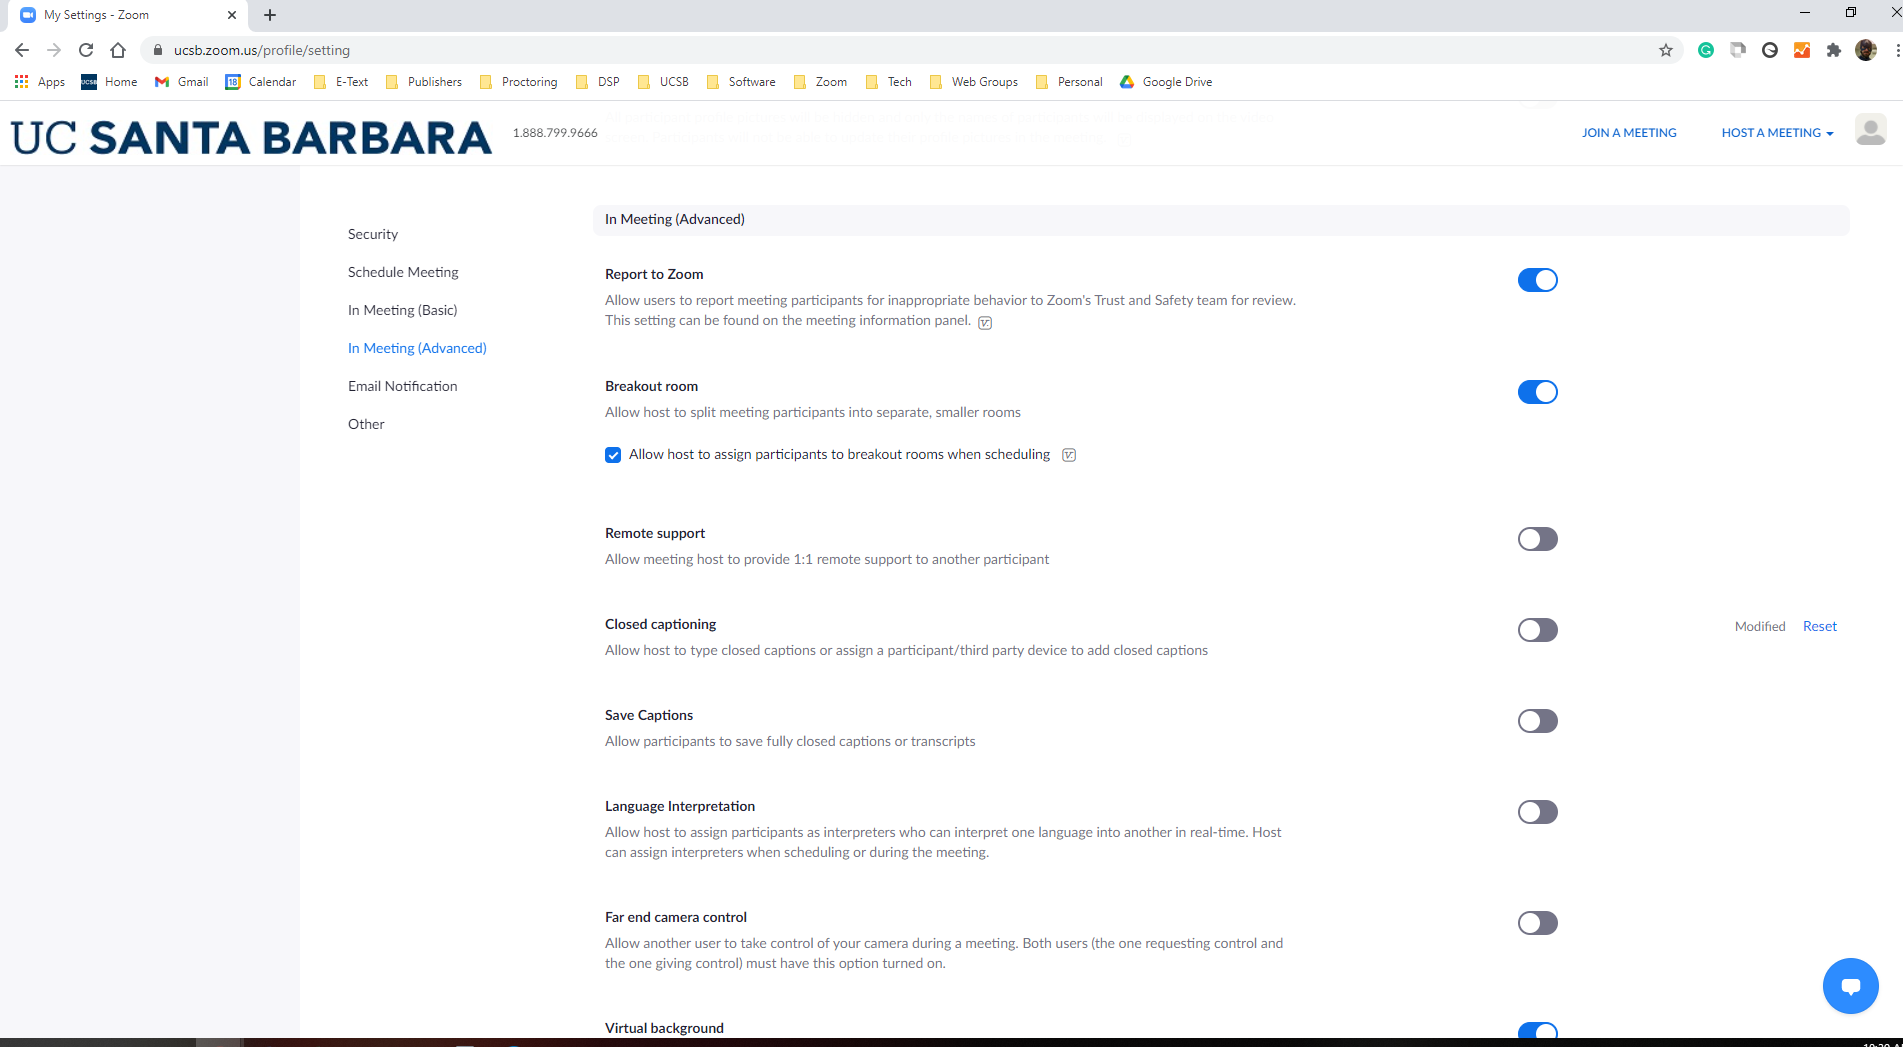Open Calendar bookmark
1903x1047 pixels.
click(x=261, y=82)
